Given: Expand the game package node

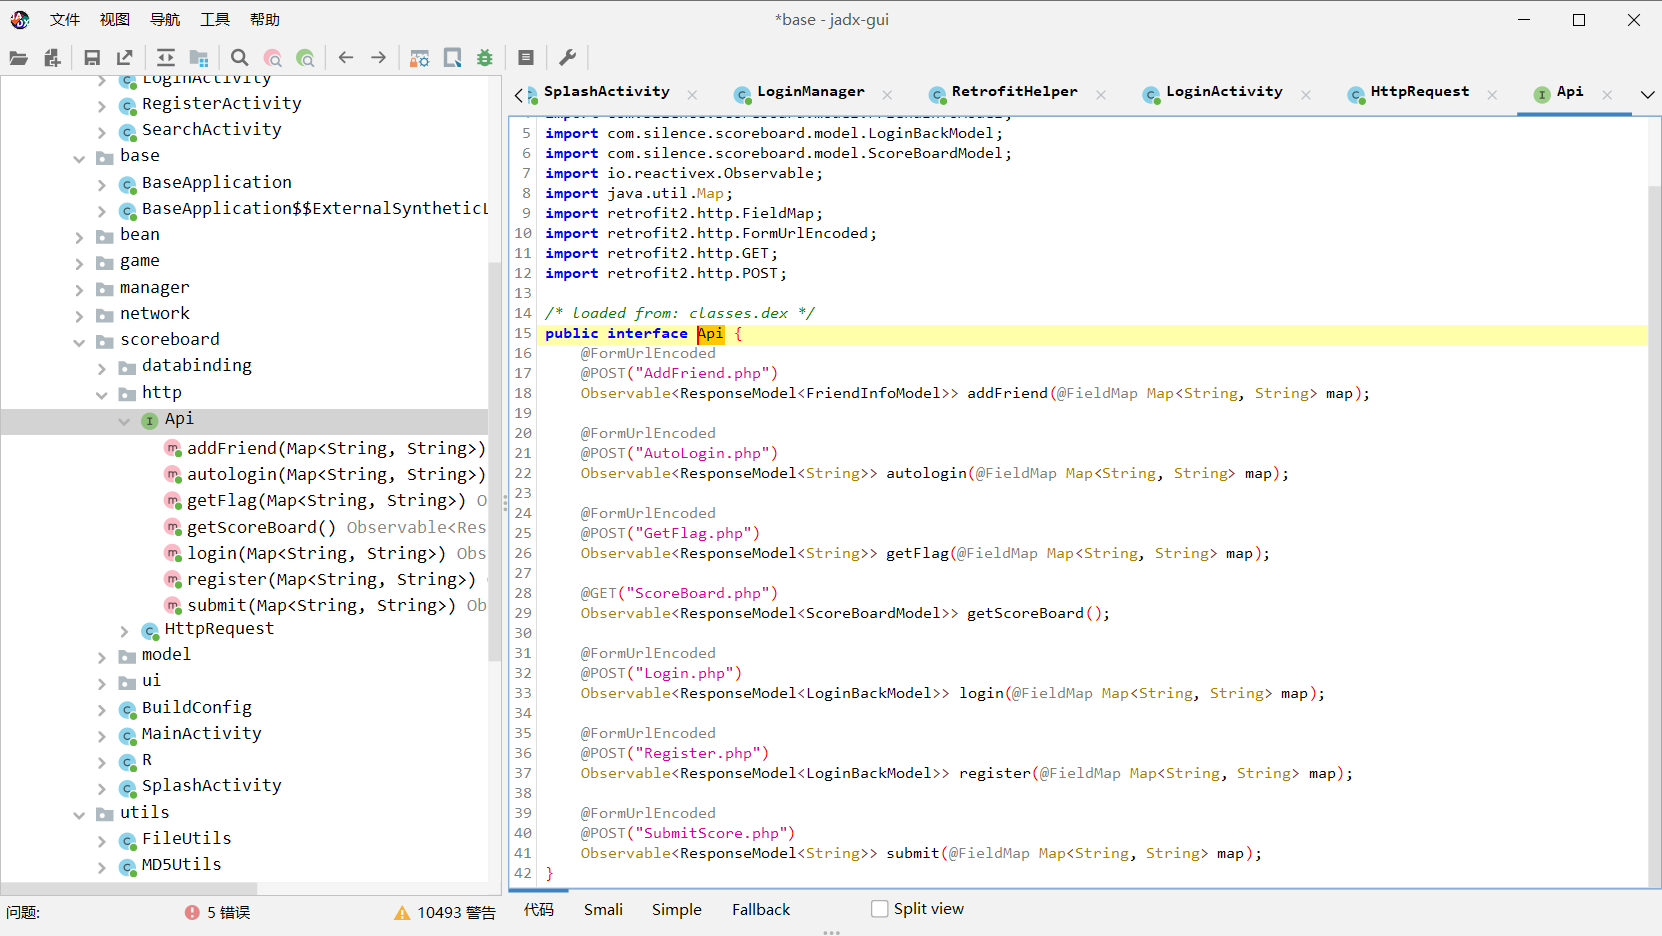Looking at the screenshot, I should pyautogui.click(x=79, y=263).
